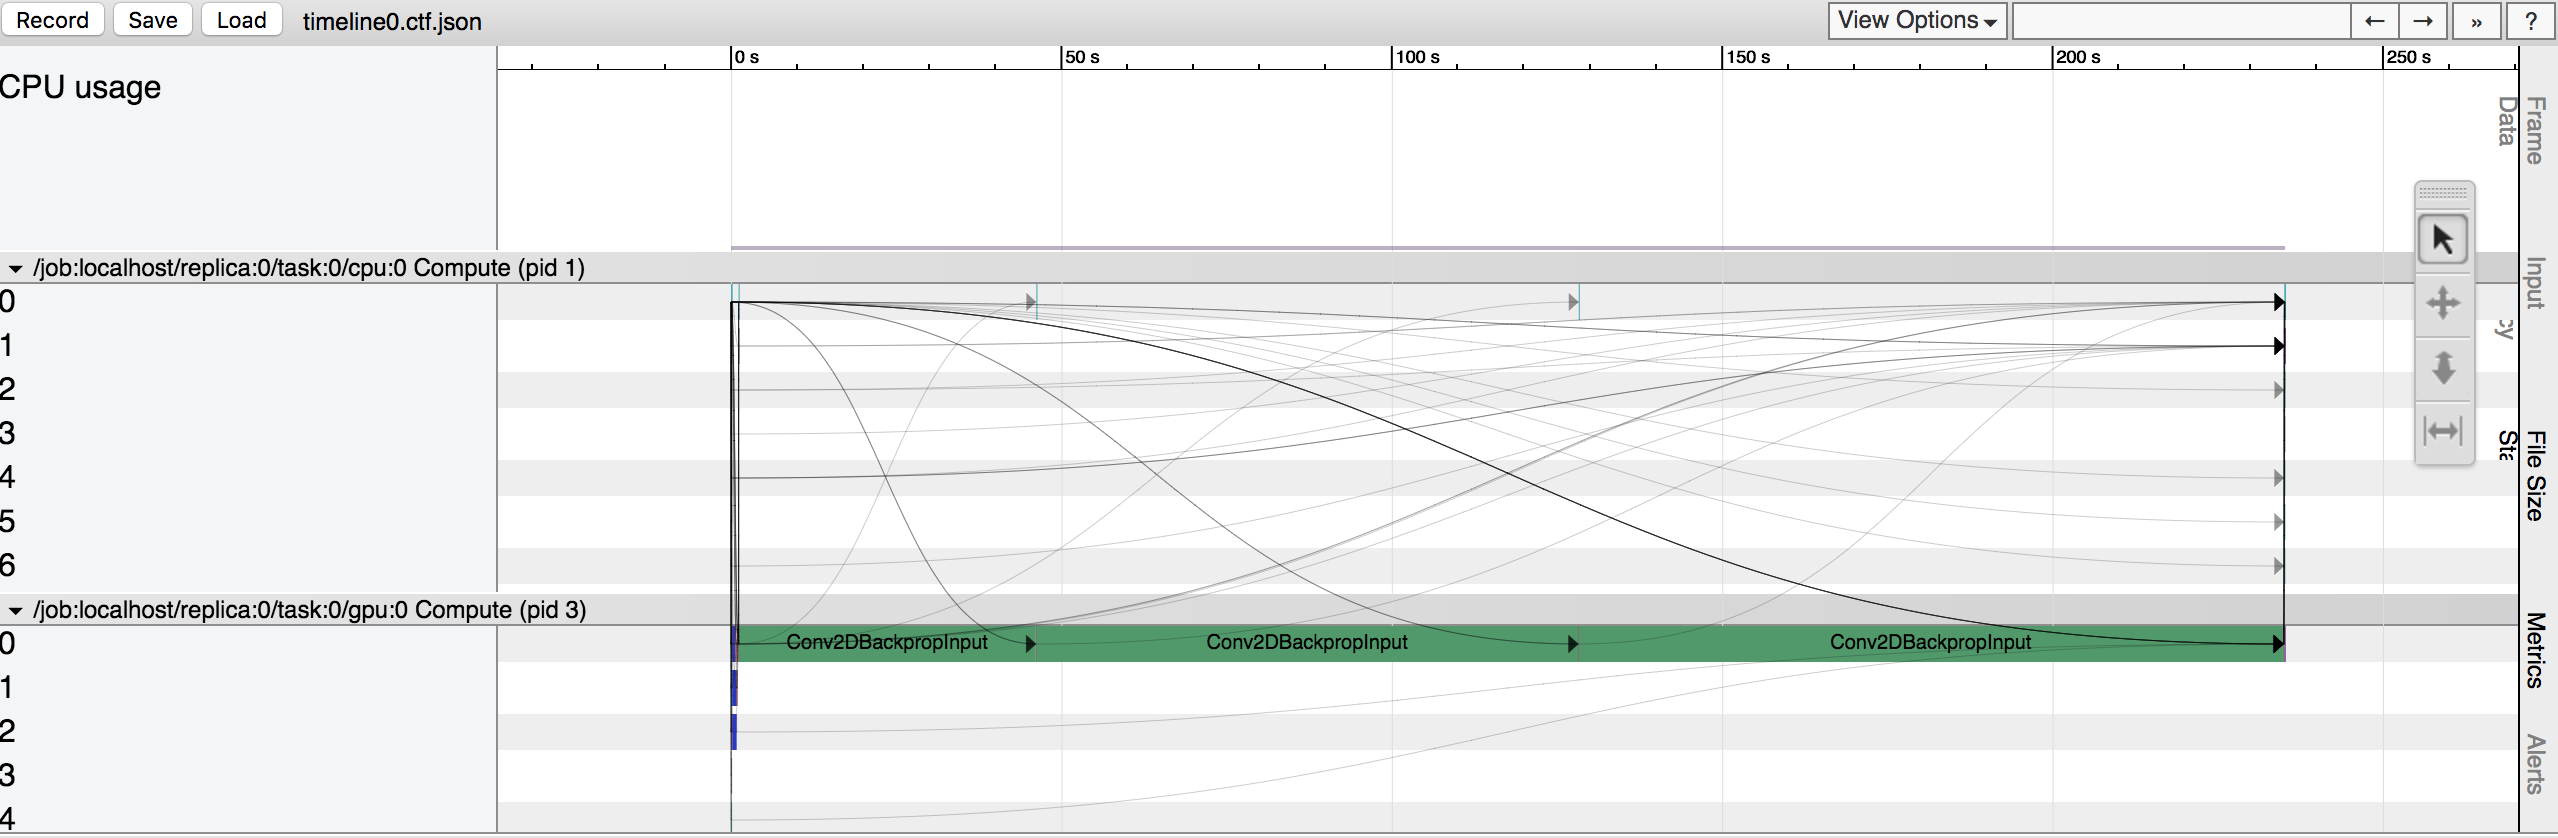Screen dimensions: 2558x838
Task: Open the Alerts side tab
Action: (x=2535, y=764)
